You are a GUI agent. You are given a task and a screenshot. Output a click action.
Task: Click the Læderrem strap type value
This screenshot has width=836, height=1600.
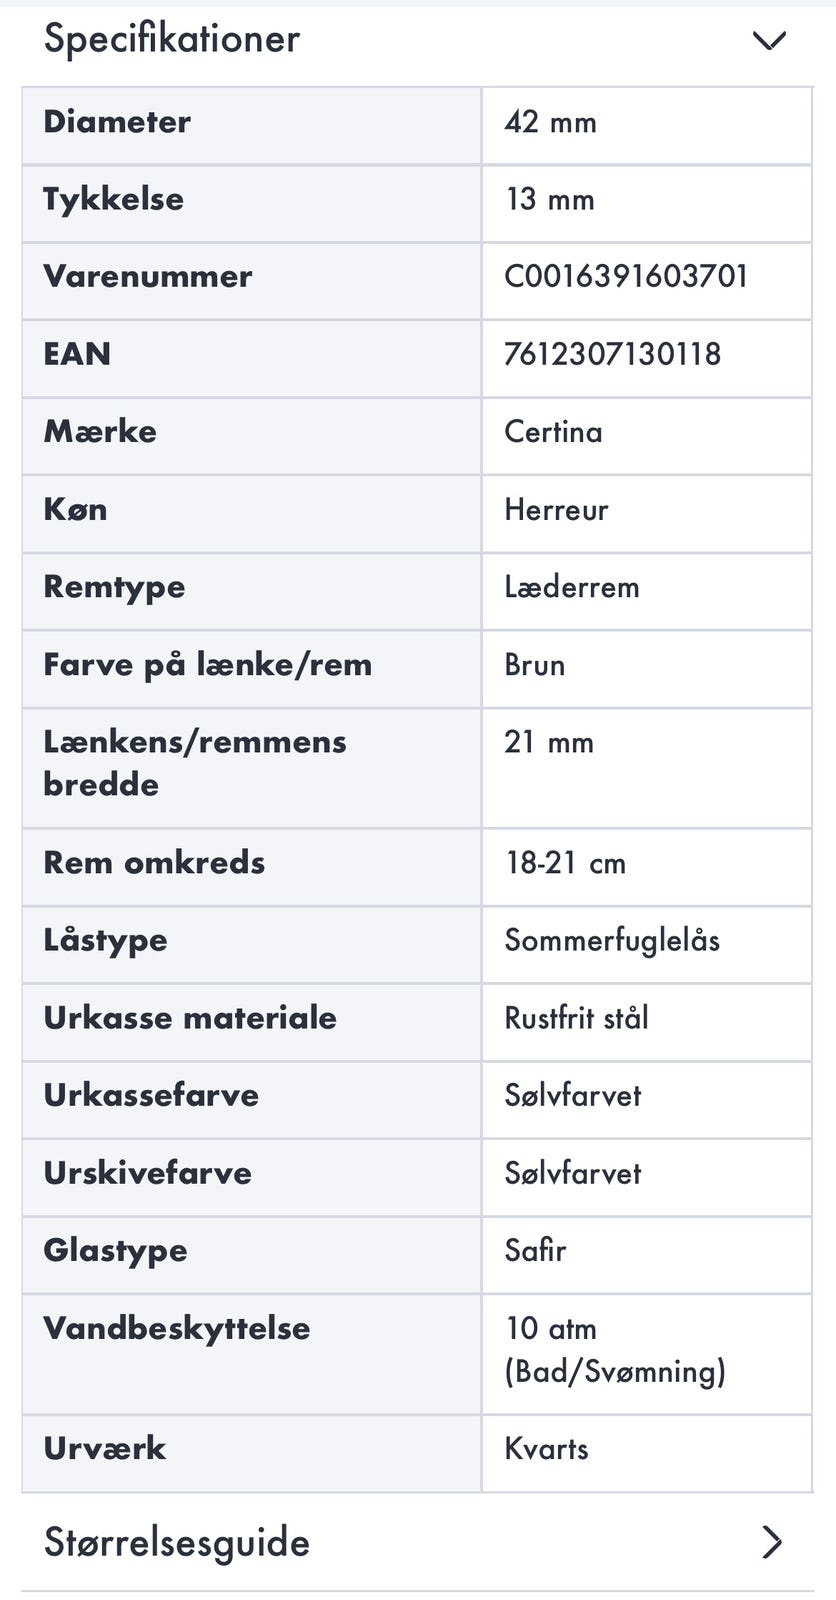pos(571,587)
